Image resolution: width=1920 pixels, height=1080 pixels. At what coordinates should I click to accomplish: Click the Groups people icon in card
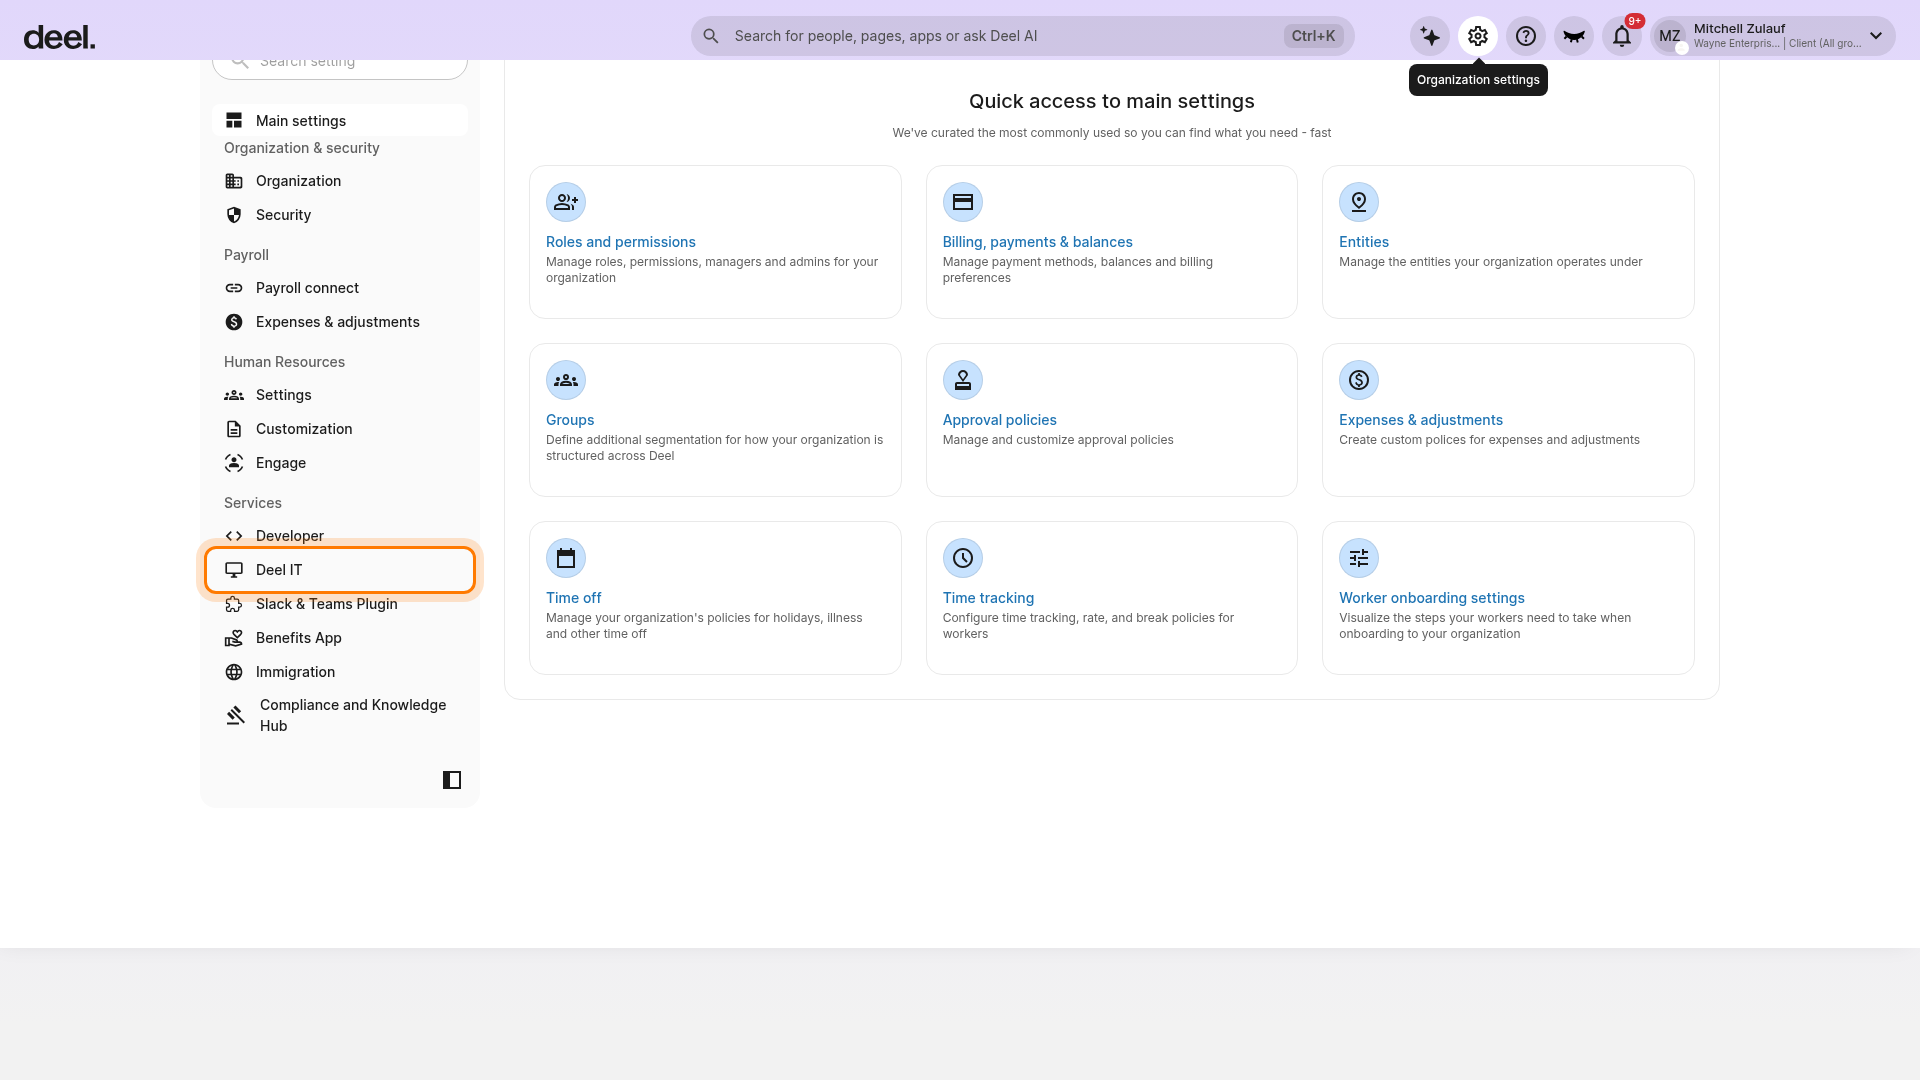[x=566, y=380]
